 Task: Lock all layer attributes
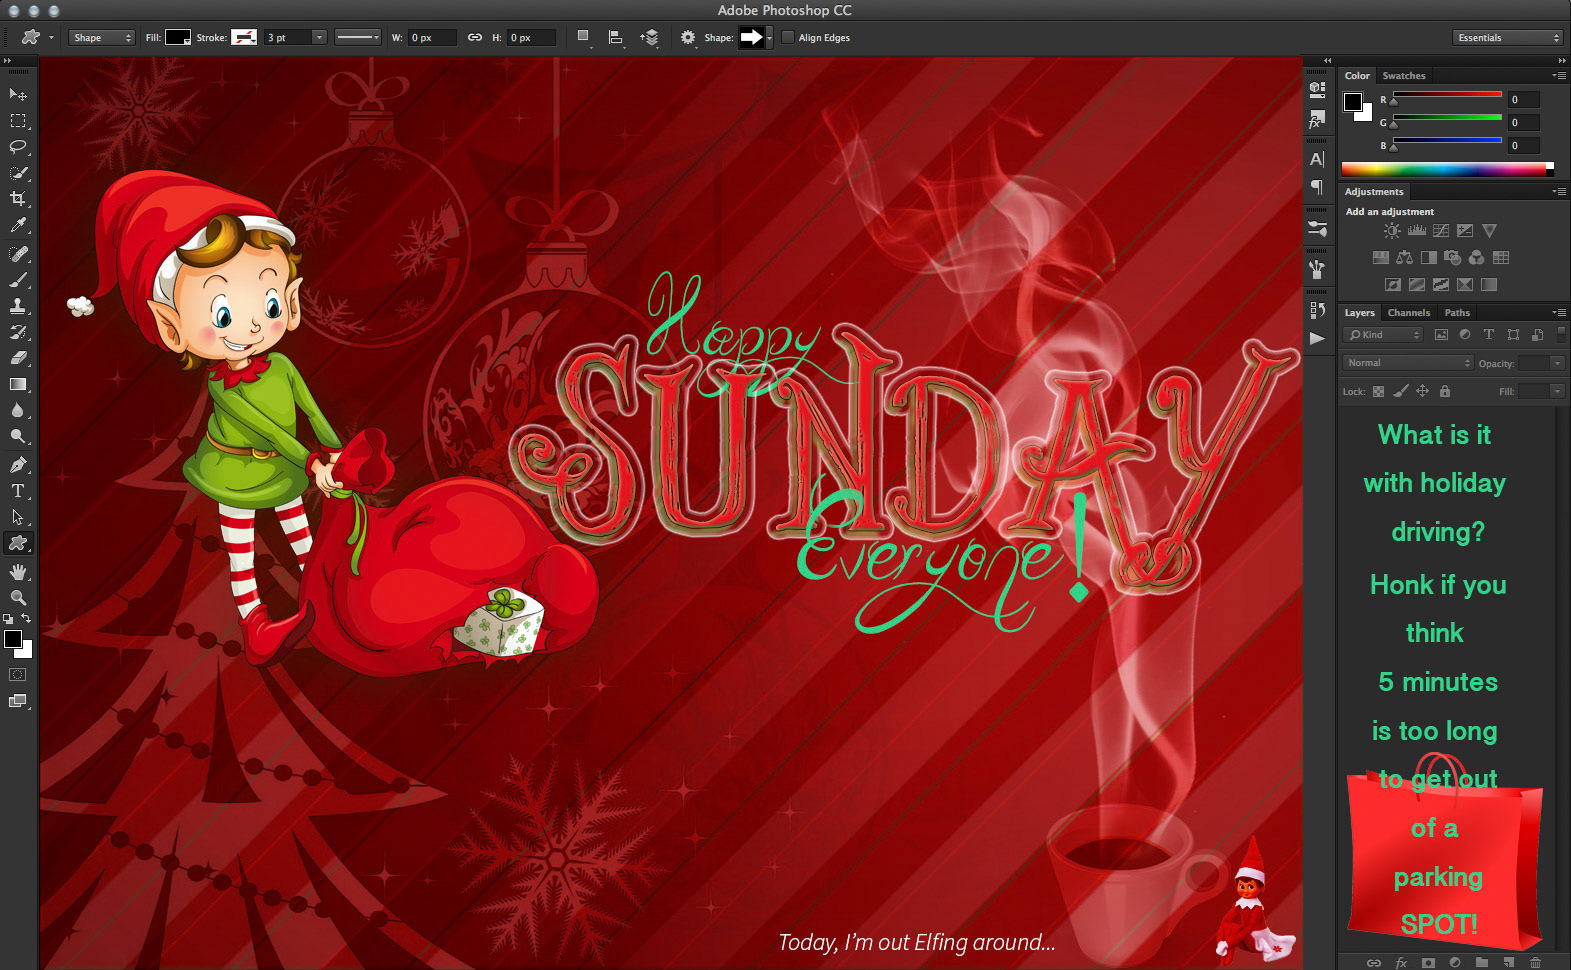coord(1445,391)
